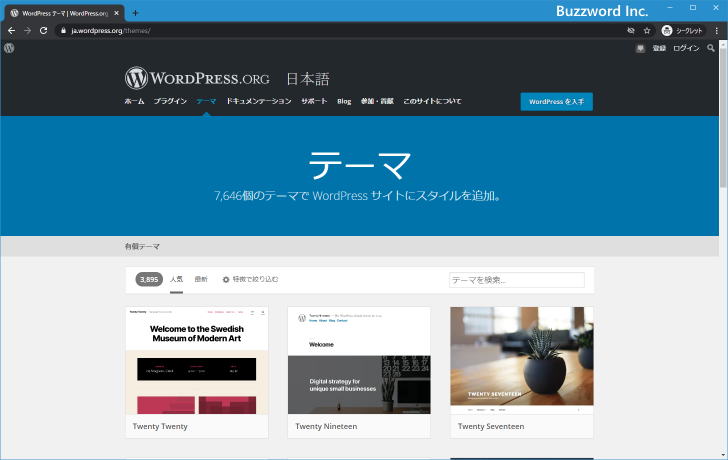Expand 特徴で絞り込む feature filter
This screenshot has width=728, height=460.
pos(250,279)
